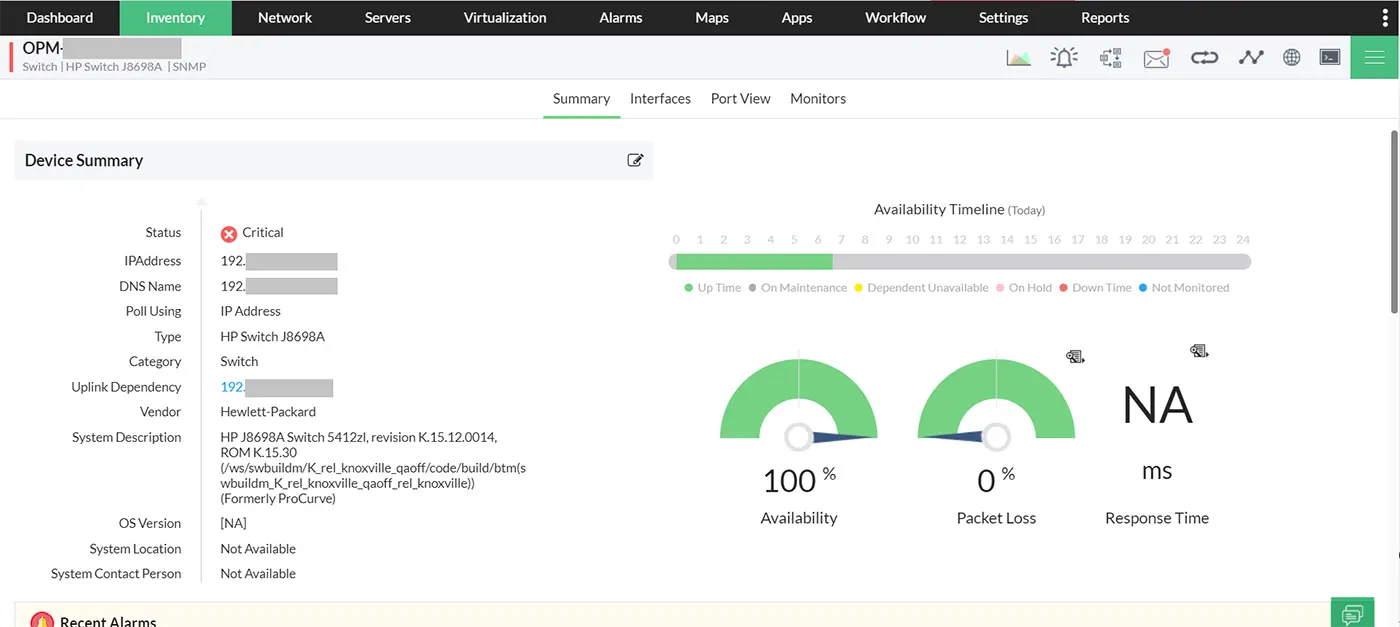Click the alarm bell notification icon

coord(1063,57)
